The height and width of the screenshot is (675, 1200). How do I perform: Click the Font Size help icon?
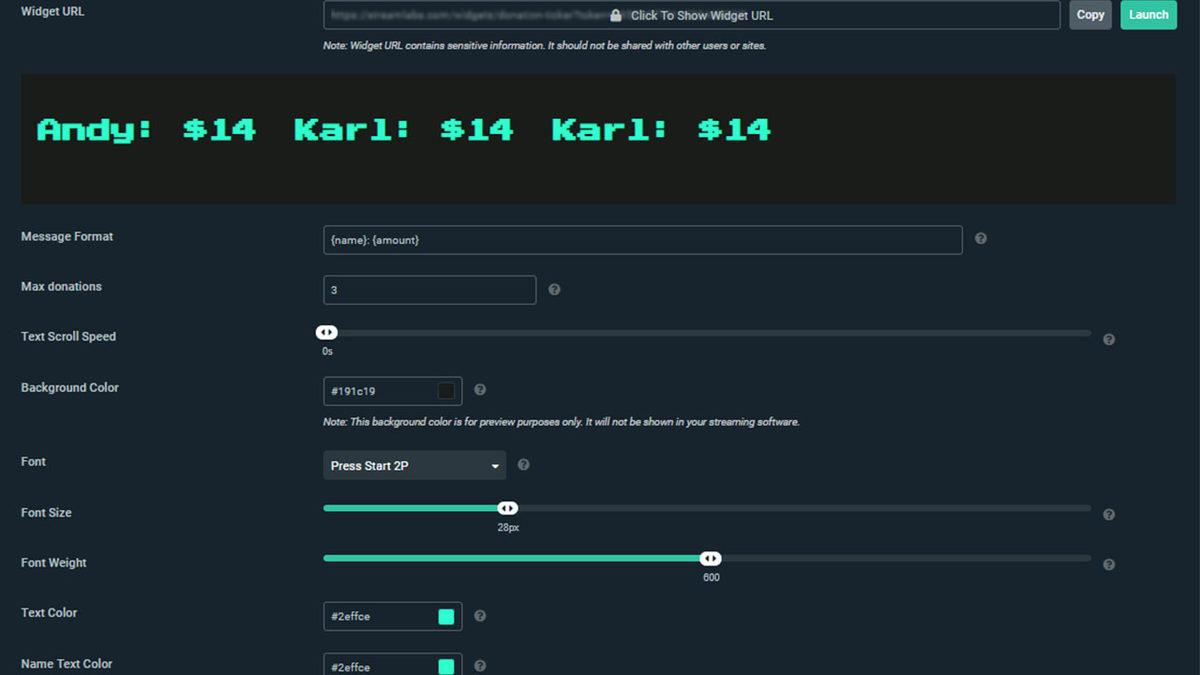pyautogui.click(x=1108, y=514)
